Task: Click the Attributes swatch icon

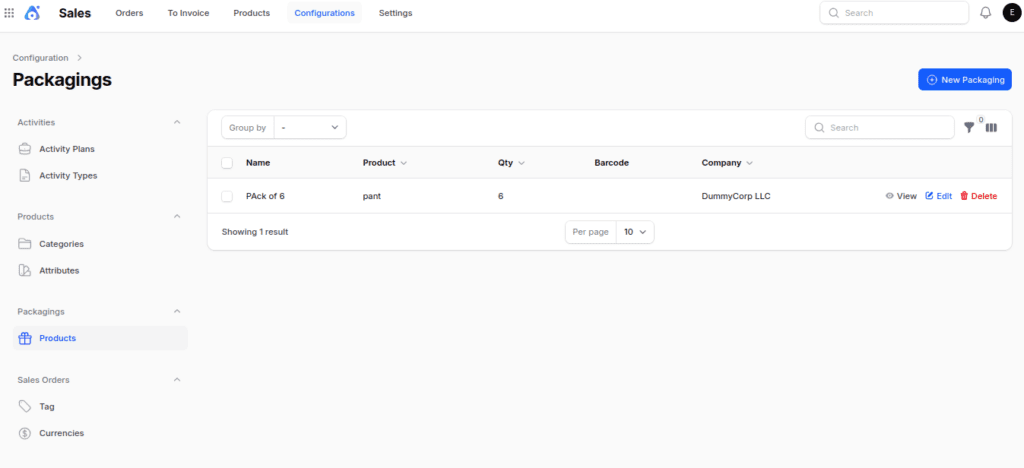Action: click(x=25, y=270)
